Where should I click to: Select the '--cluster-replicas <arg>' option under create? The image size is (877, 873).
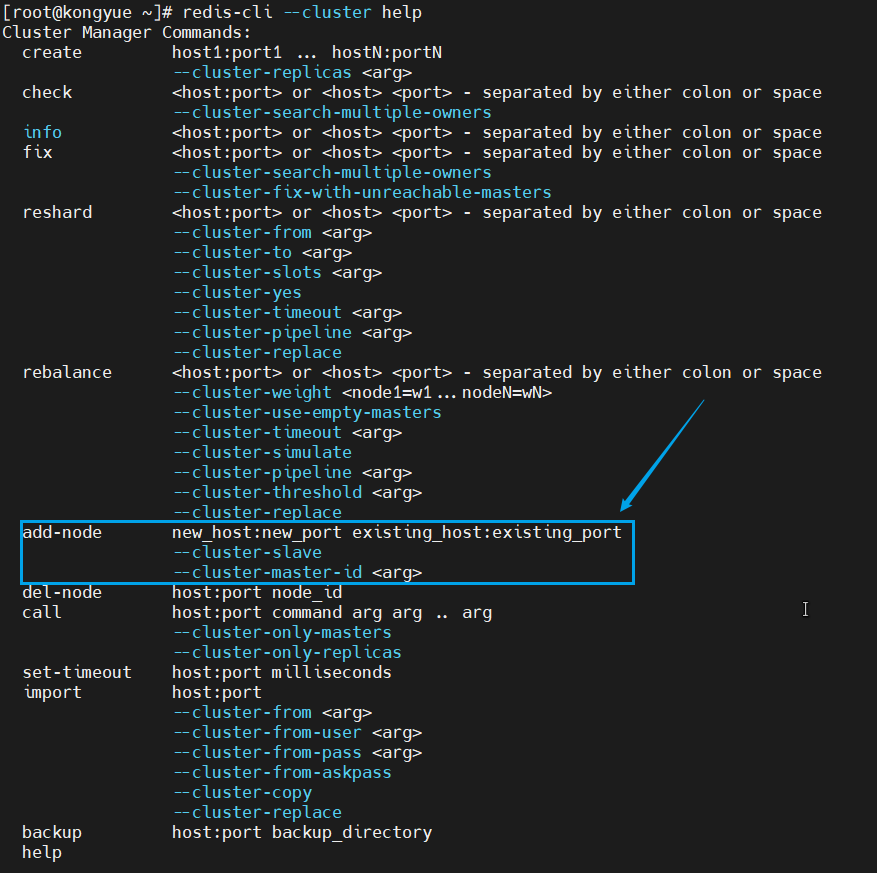(292, 73)
